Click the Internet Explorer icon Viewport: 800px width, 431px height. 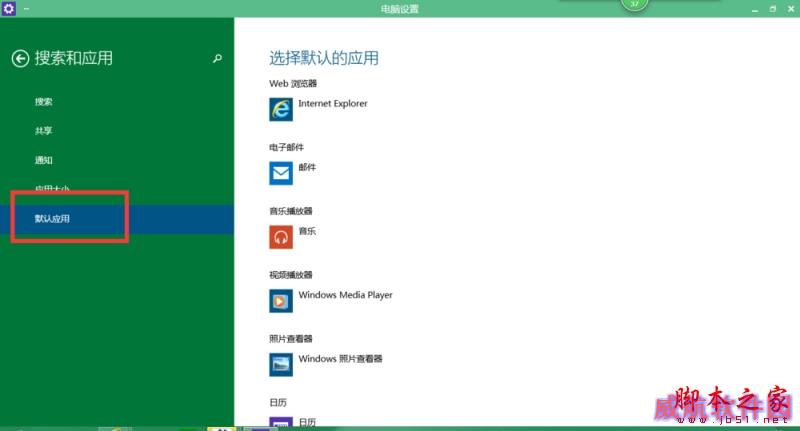[x=281, y=109]
